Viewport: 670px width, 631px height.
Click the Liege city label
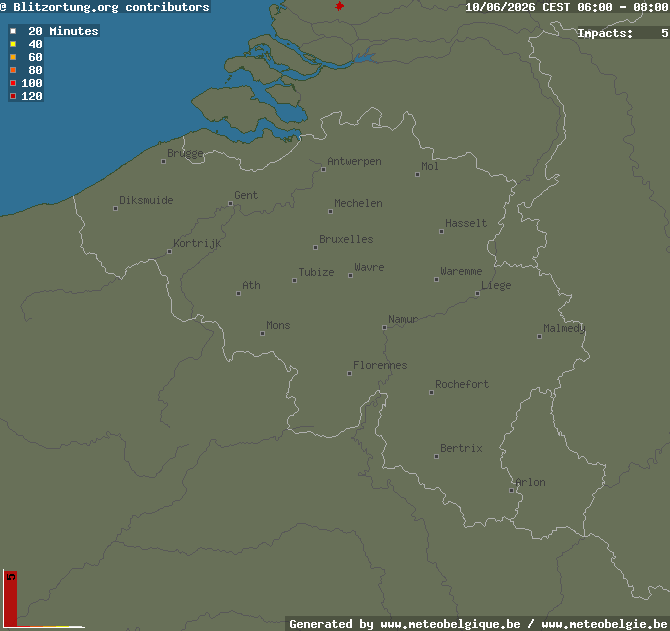[496, 285]
